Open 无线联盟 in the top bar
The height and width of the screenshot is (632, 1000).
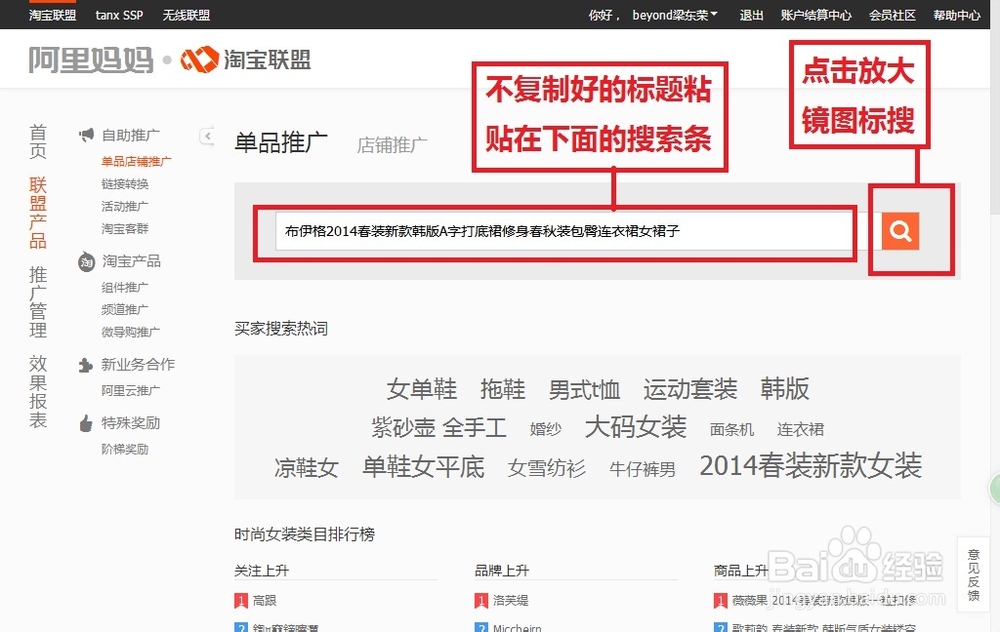[x=186, y=15]
